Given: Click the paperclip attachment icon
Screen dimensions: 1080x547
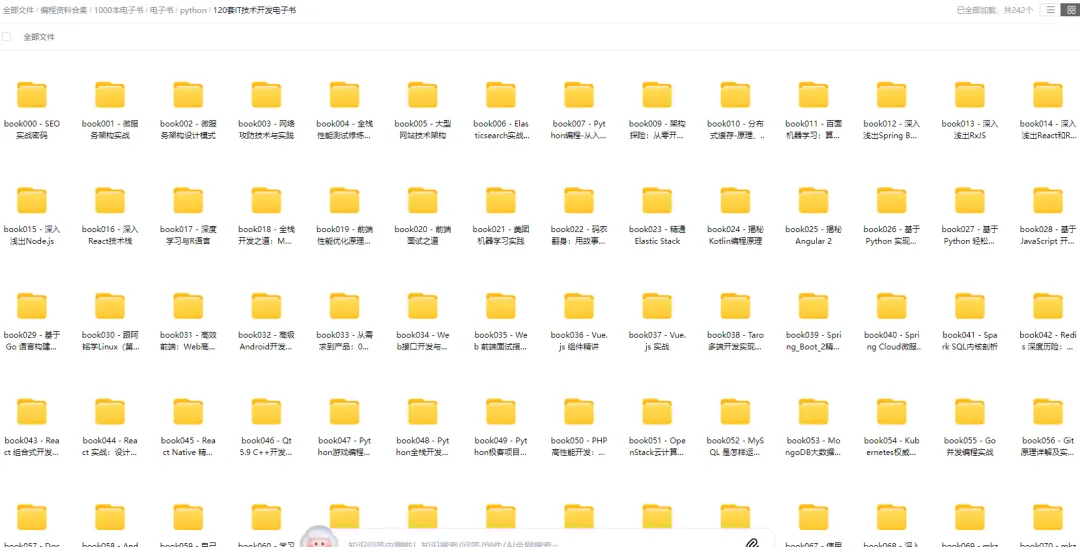Looking at the screenshot, I should (x=753, y=542).
